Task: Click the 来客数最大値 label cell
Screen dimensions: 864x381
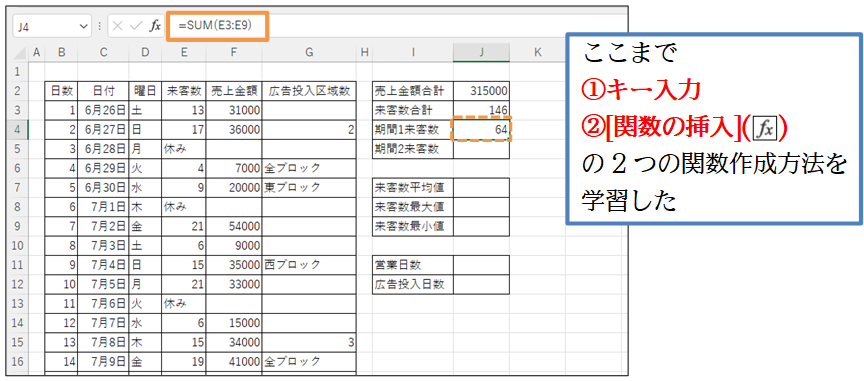Action: coord(413,207)
